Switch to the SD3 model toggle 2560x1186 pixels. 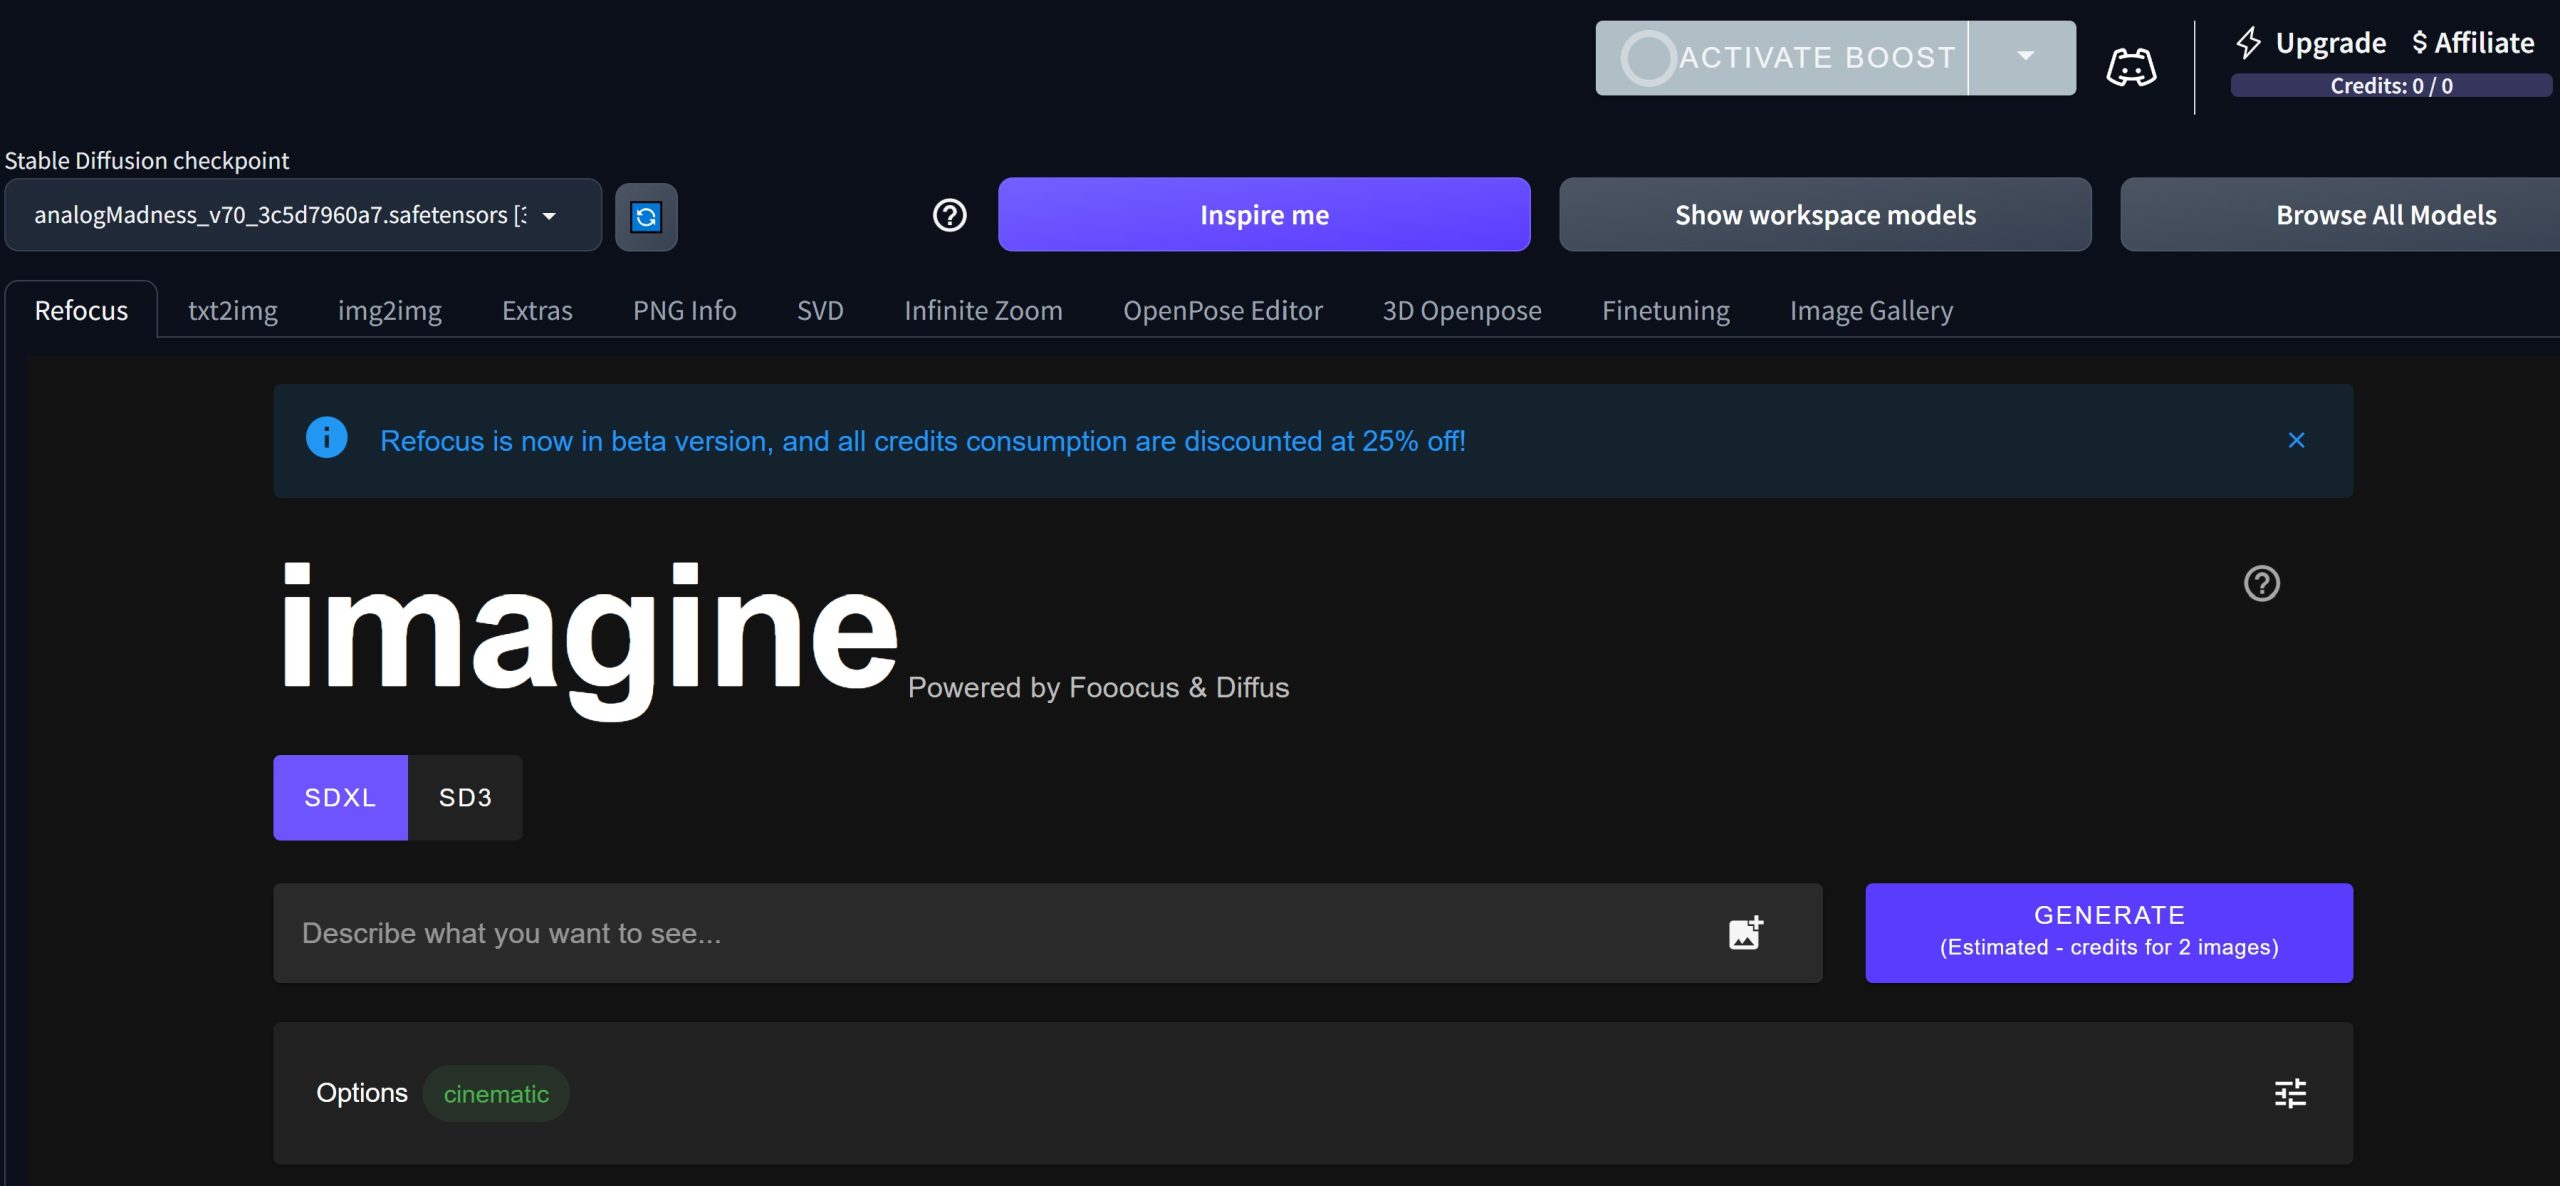pos(465,797)
